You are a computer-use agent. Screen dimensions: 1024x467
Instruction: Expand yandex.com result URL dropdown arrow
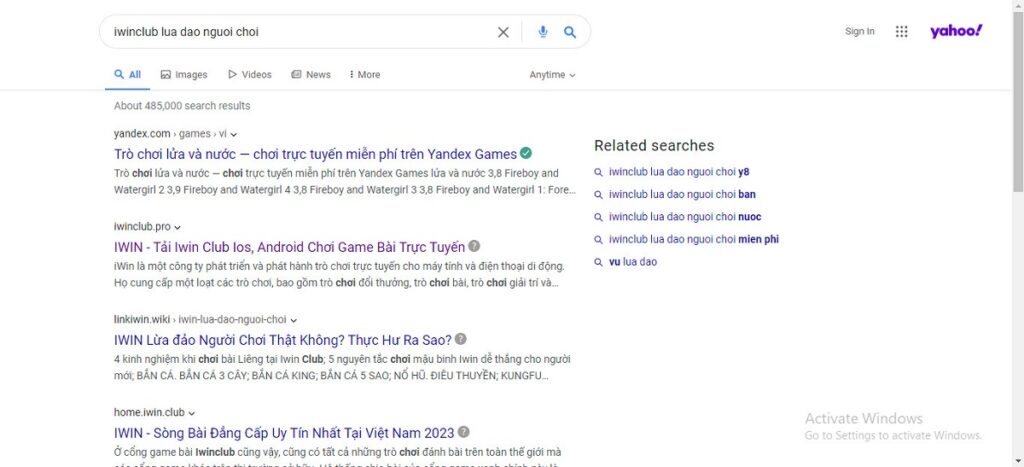pos(234,134)
